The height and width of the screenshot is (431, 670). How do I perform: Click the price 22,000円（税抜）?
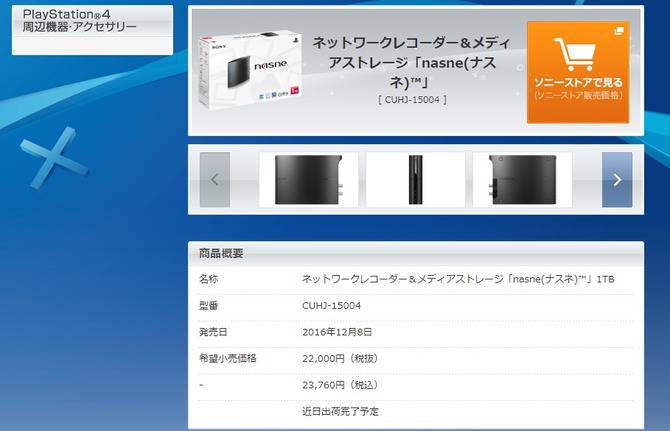341,359
